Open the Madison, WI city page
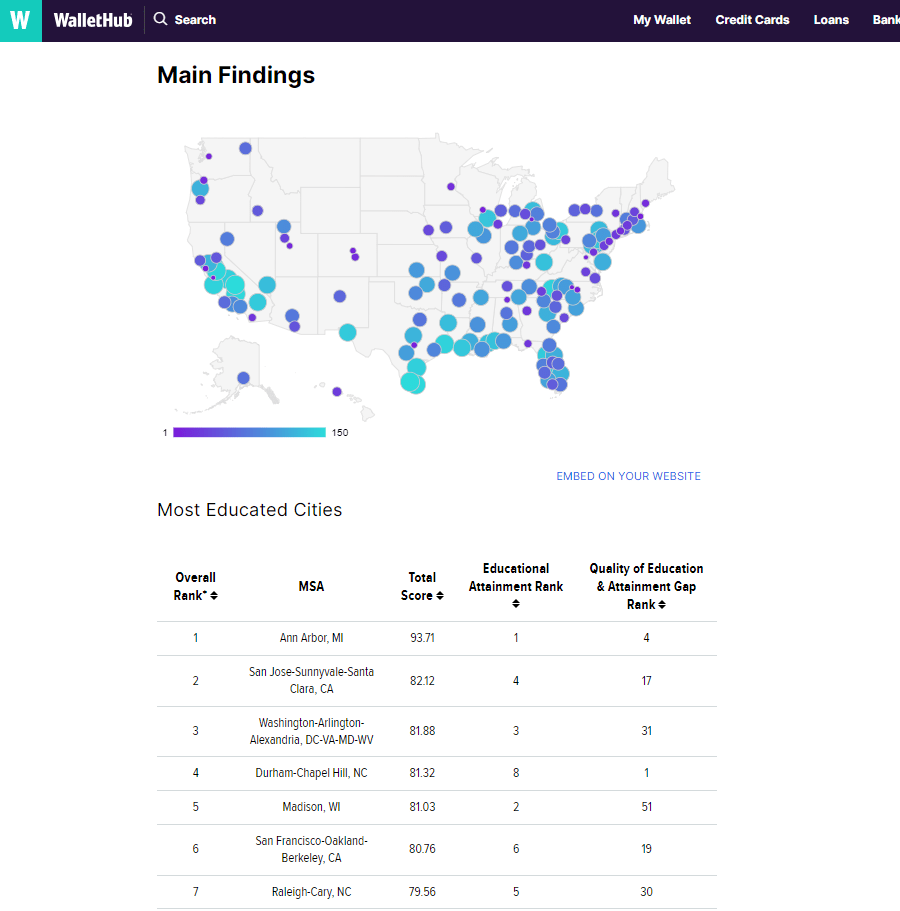This screenshot has width=900, height=911. [x=311, y=807]
